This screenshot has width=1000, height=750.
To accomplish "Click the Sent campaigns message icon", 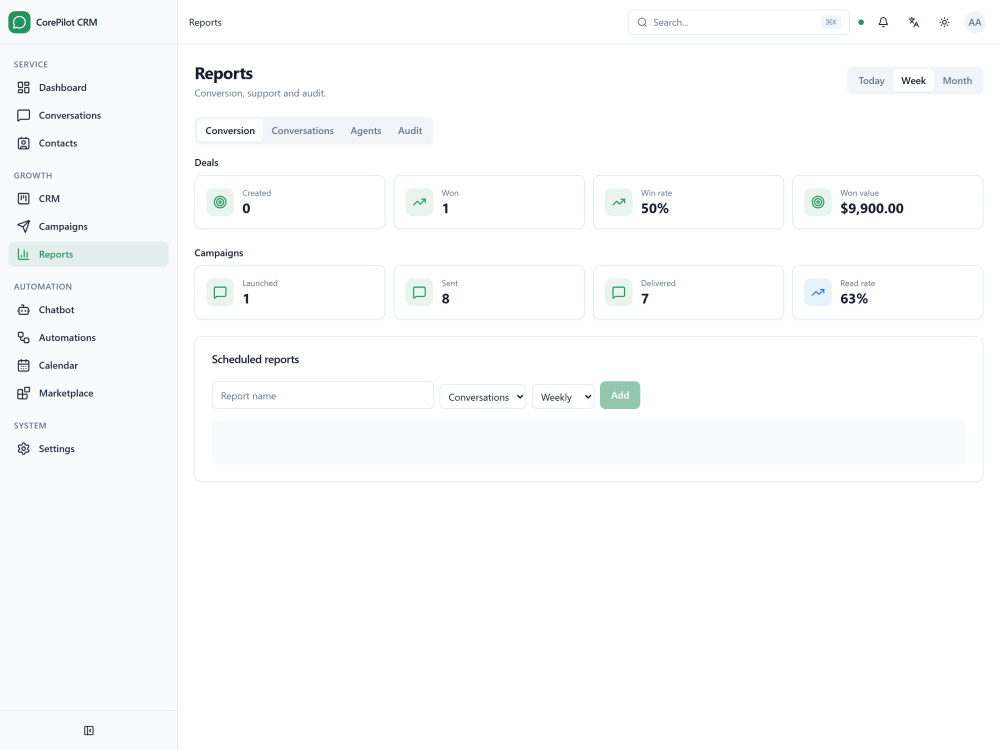I will pos(419,293).
